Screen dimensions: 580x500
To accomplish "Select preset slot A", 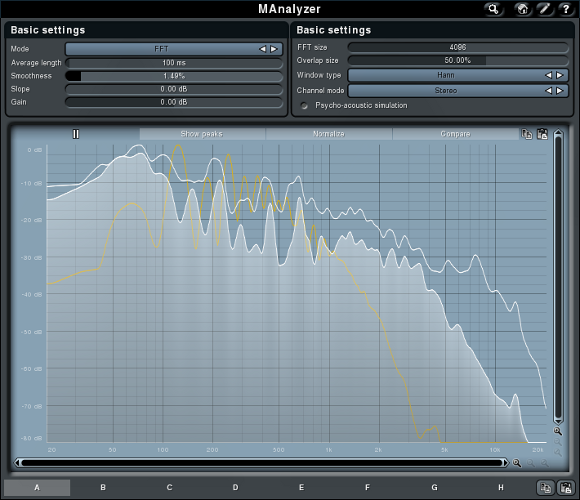I will [x=37, y=488].
